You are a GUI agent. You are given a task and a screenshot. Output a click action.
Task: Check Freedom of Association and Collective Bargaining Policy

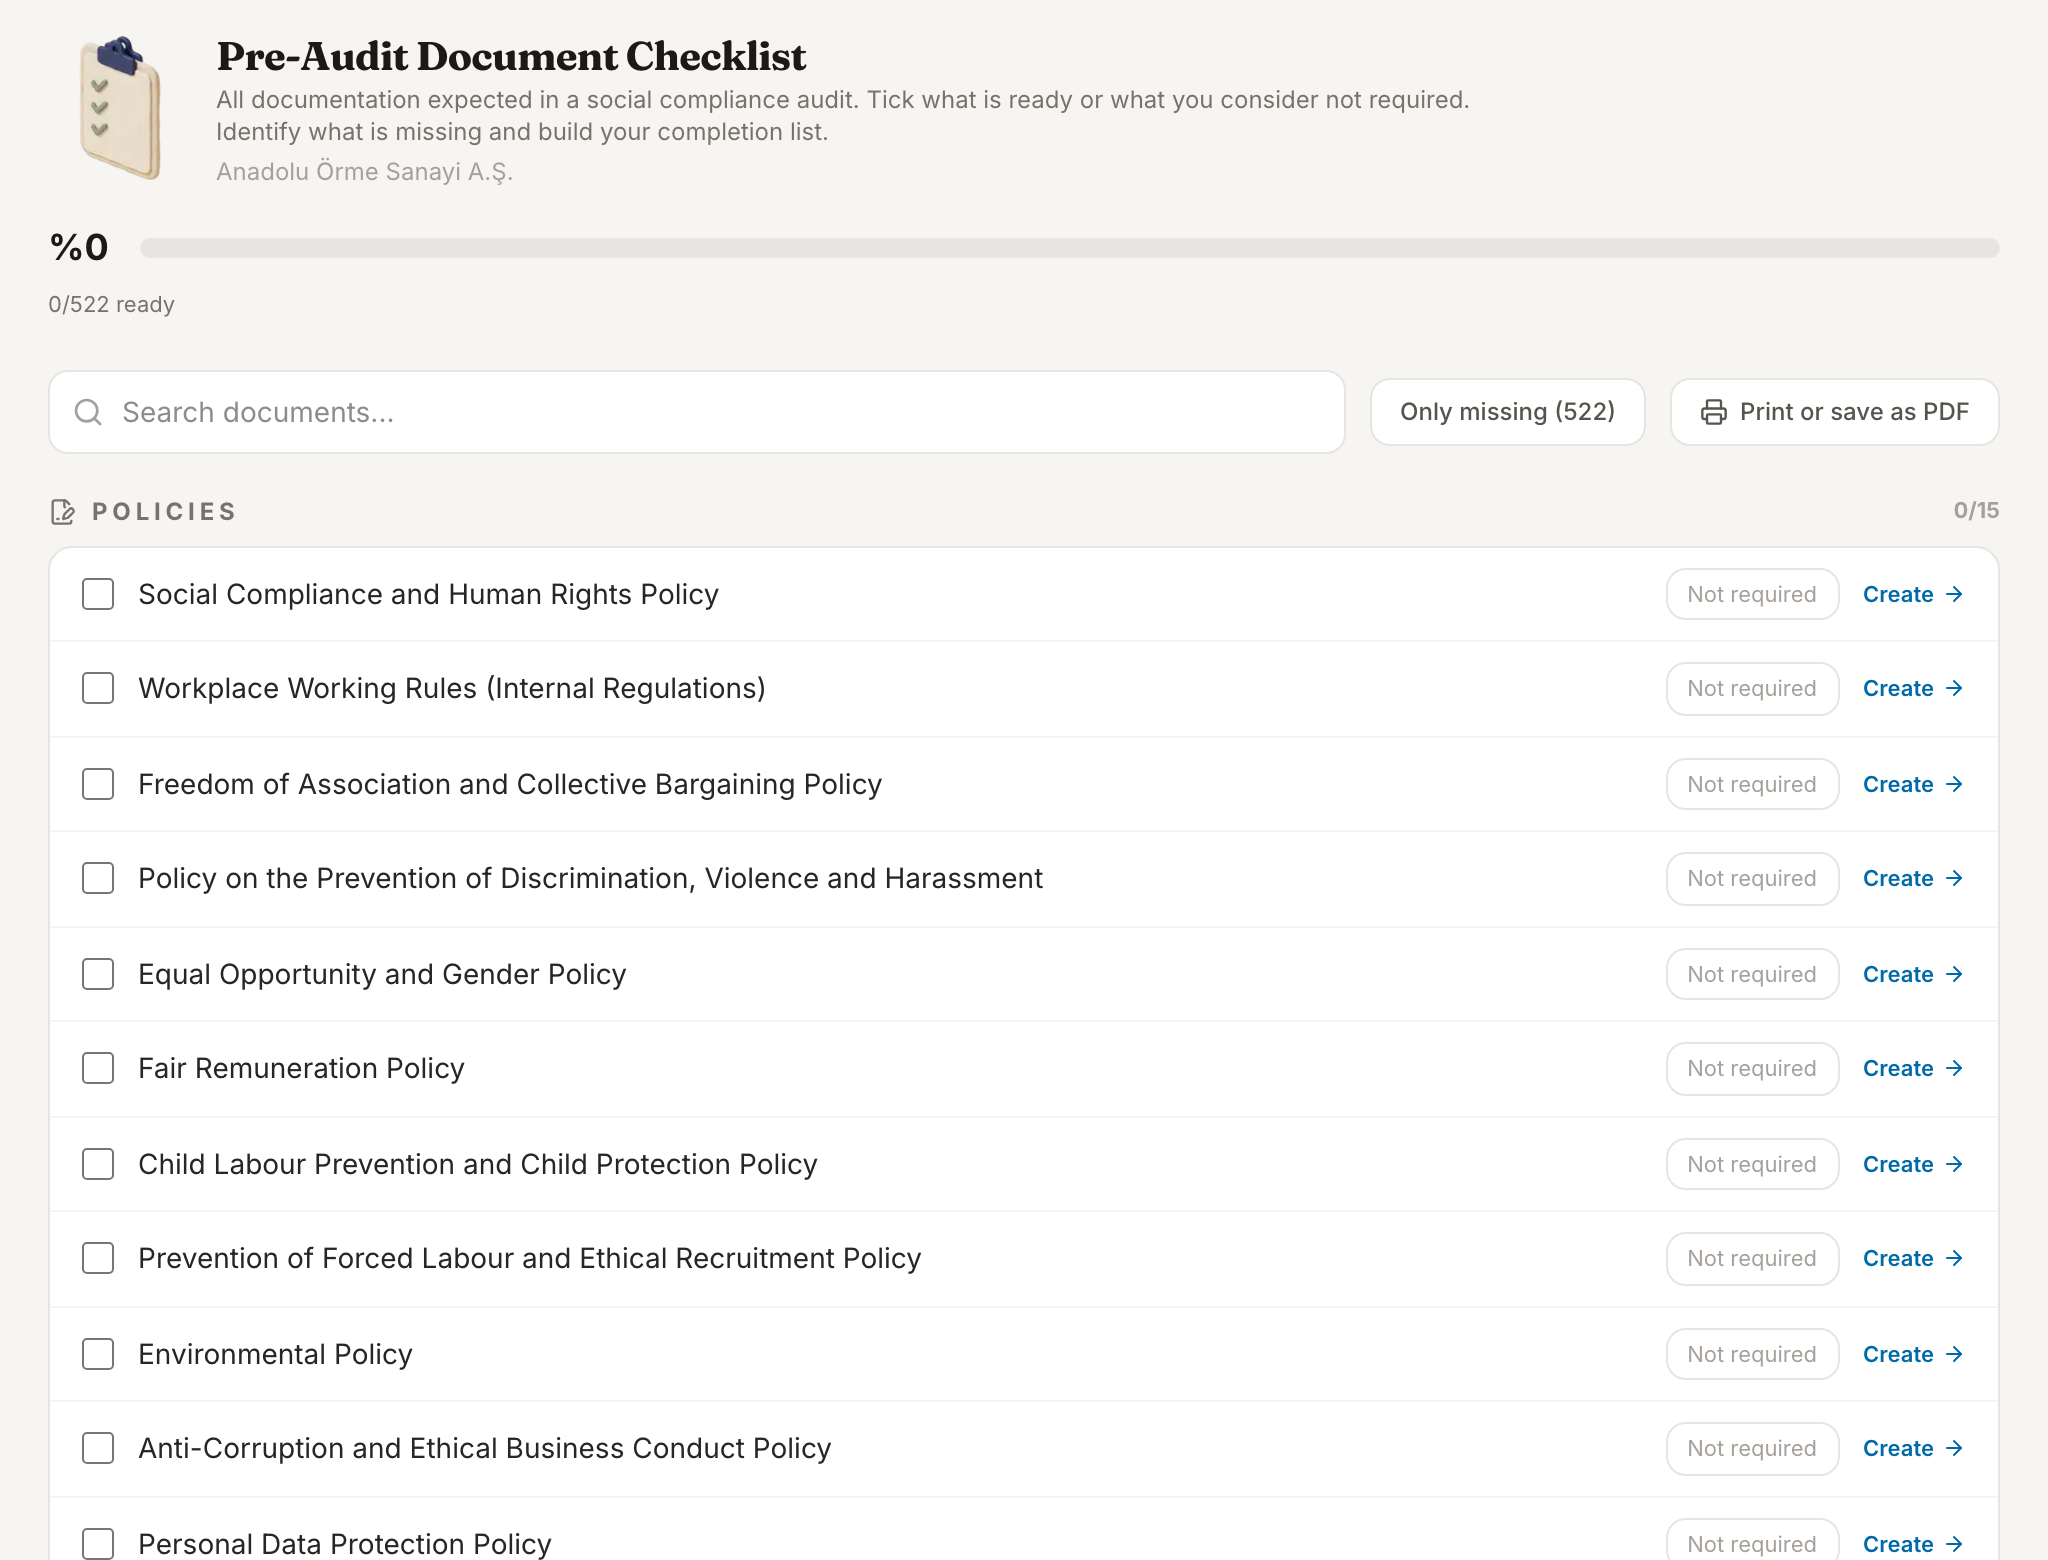point(98,784)
